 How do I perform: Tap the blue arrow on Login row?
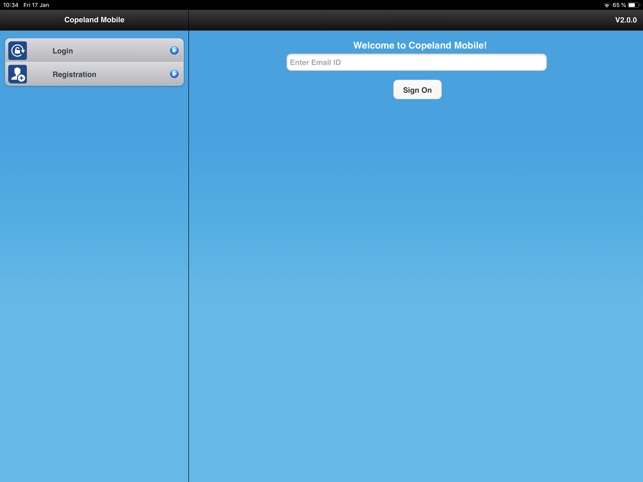coord(174,50)
